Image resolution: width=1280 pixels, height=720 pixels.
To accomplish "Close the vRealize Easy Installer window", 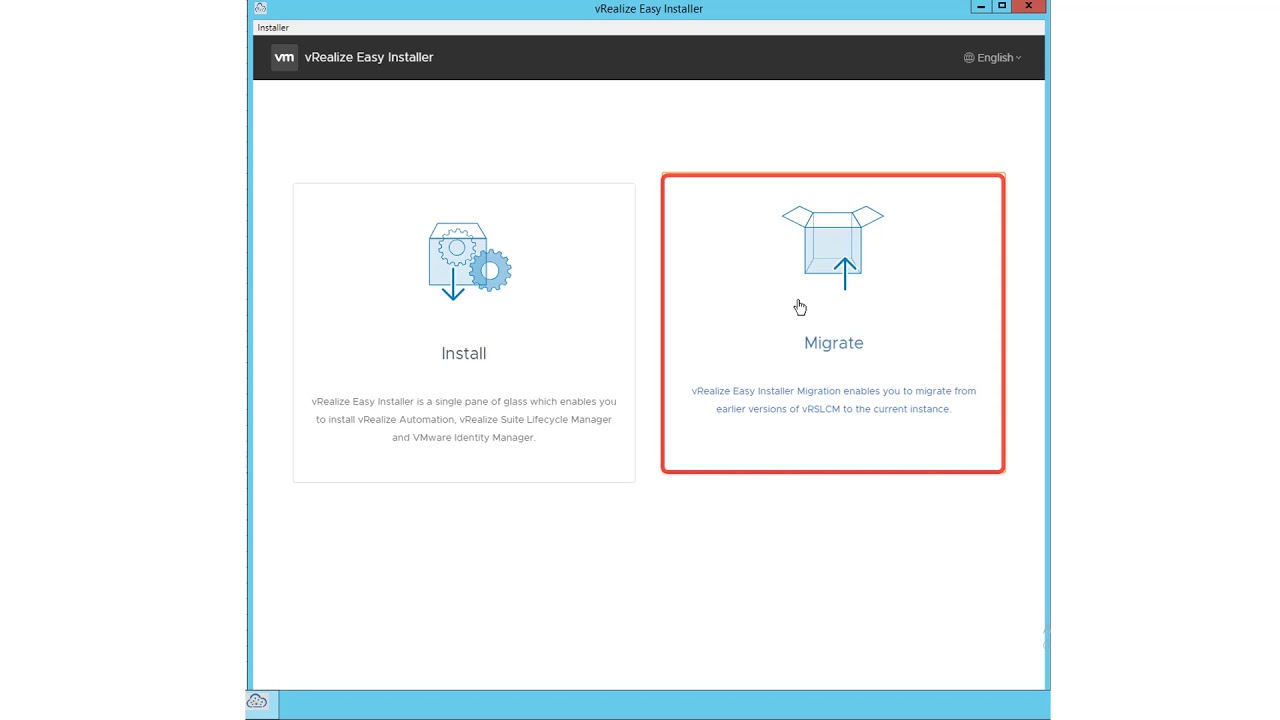I will point(1028,7).
